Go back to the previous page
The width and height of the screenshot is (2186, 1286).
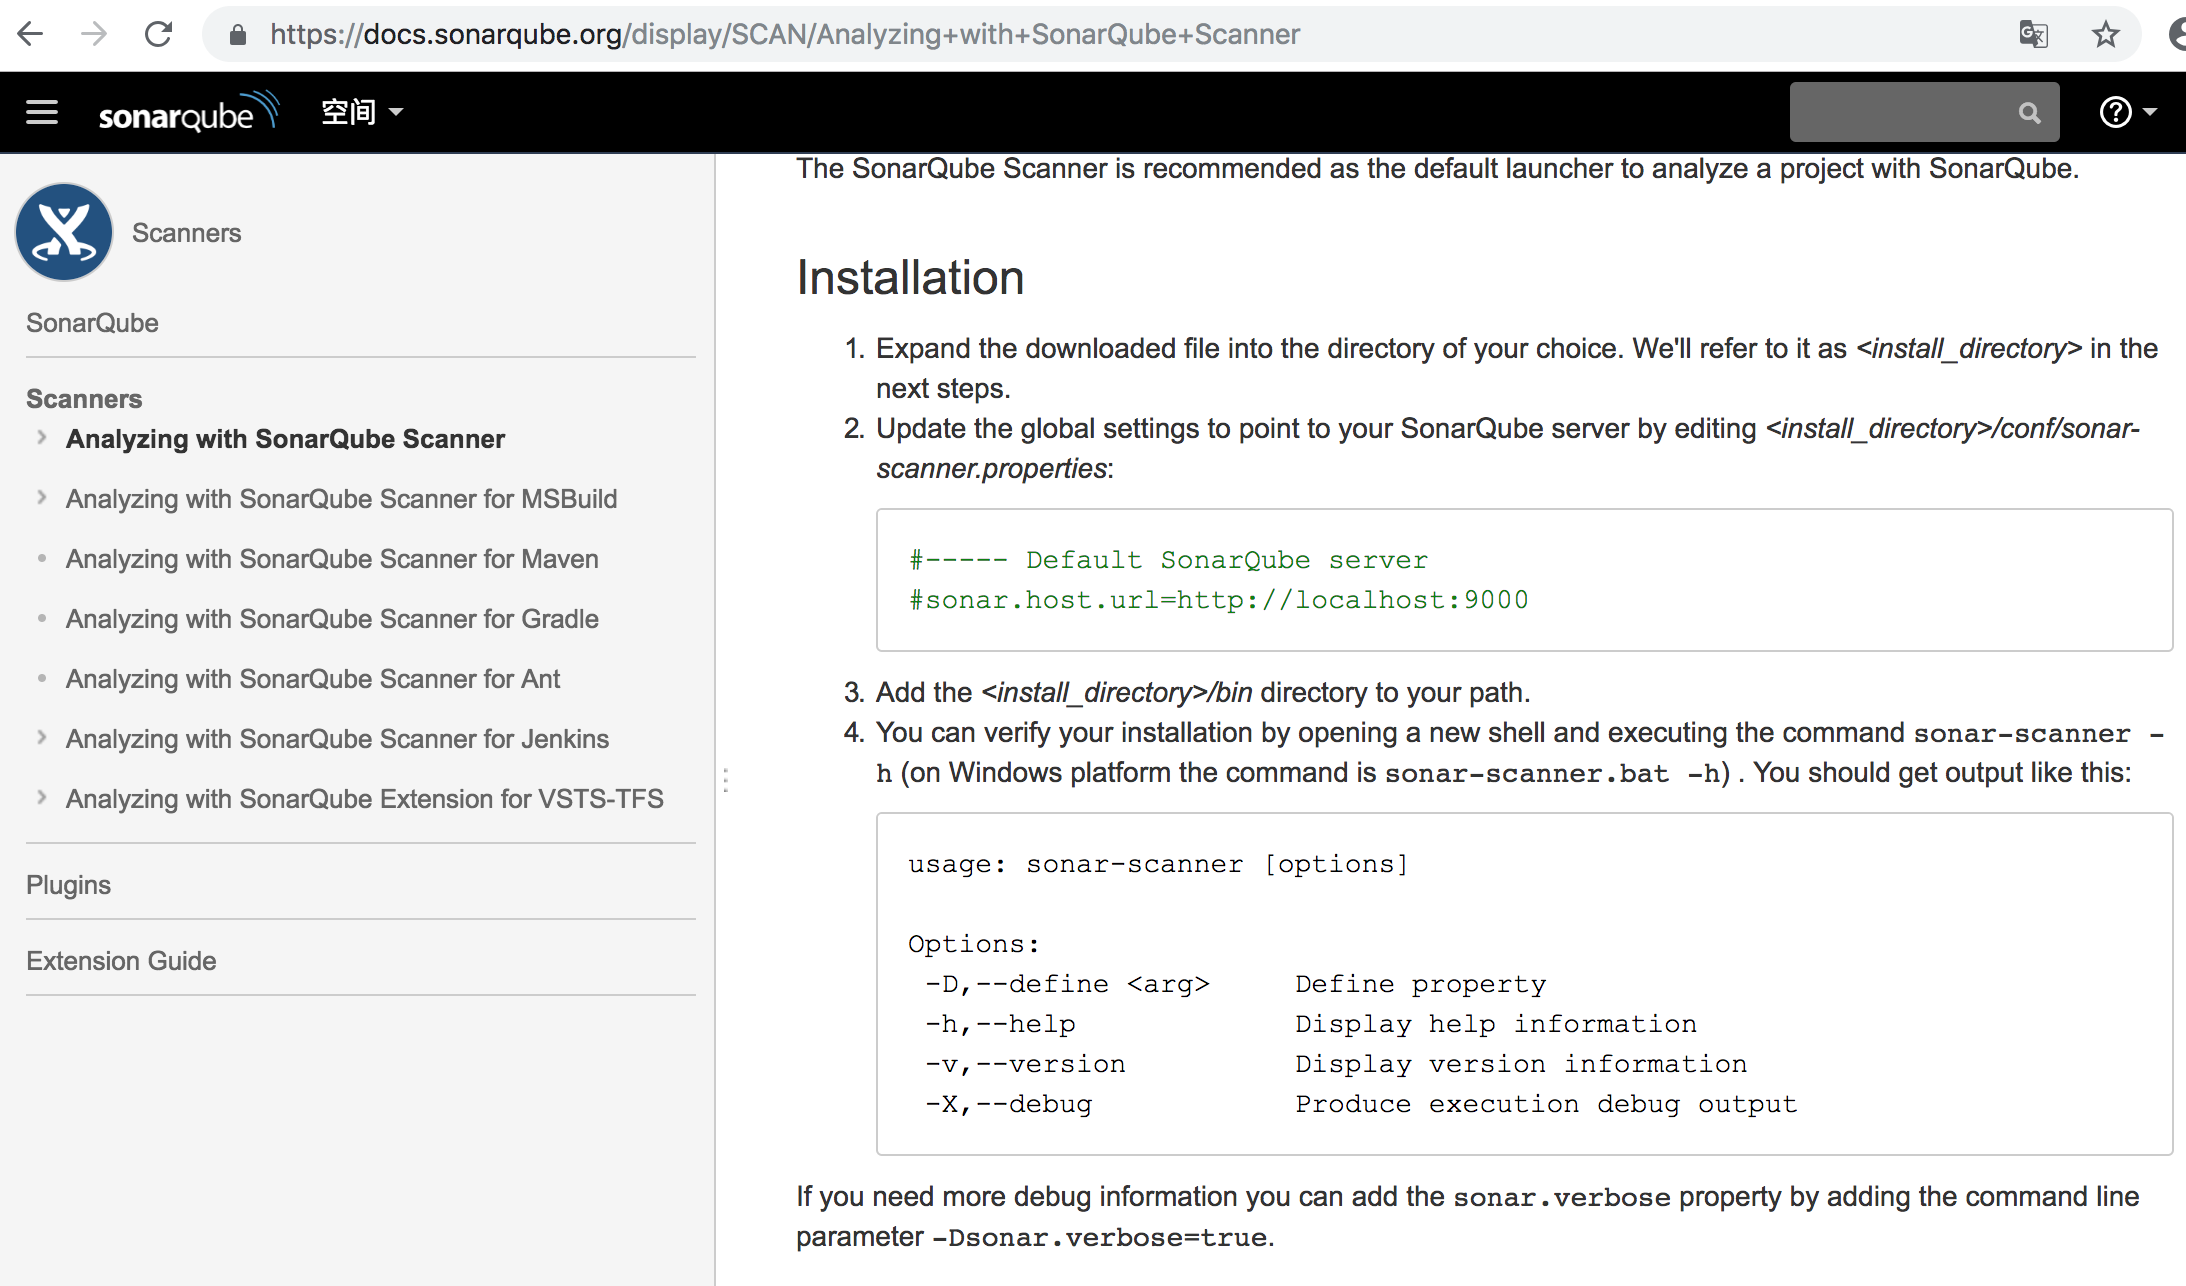[31, 34]
